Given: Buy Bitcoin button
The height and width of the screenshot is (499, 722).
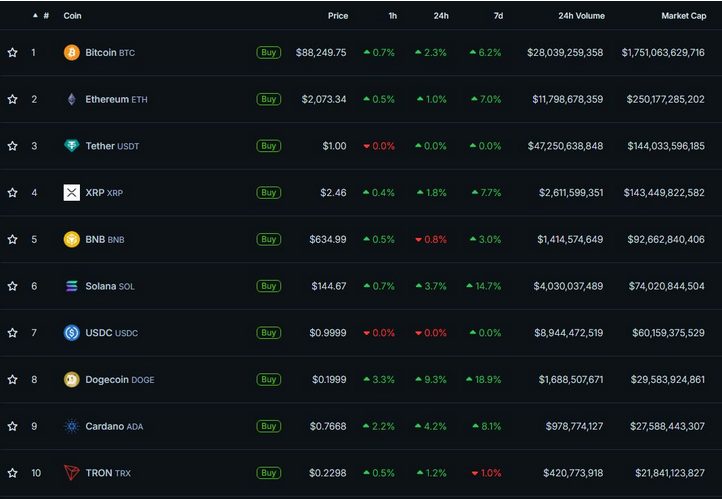Looking at the screenshot, I should (x=268, y=52).
